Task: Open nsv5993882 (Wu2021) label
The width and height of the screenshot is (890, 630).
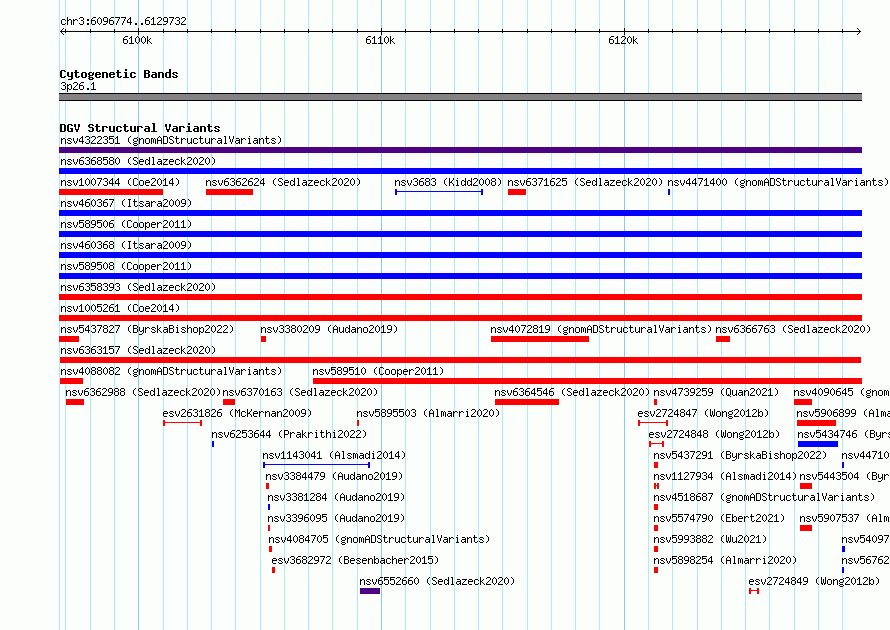Action: [710, 539]
